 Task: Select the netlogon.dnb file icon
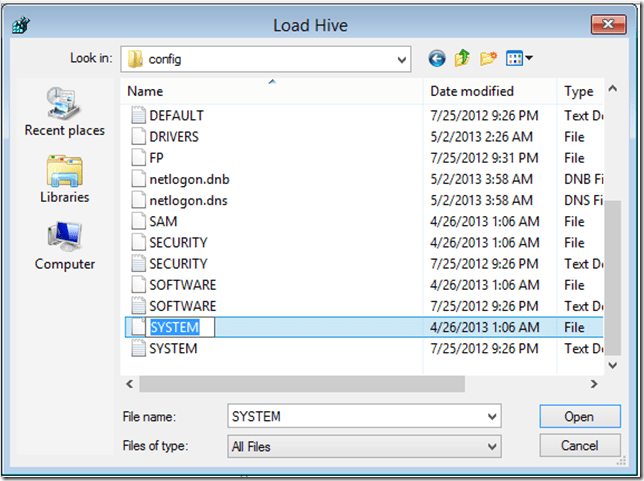(138, 179)
